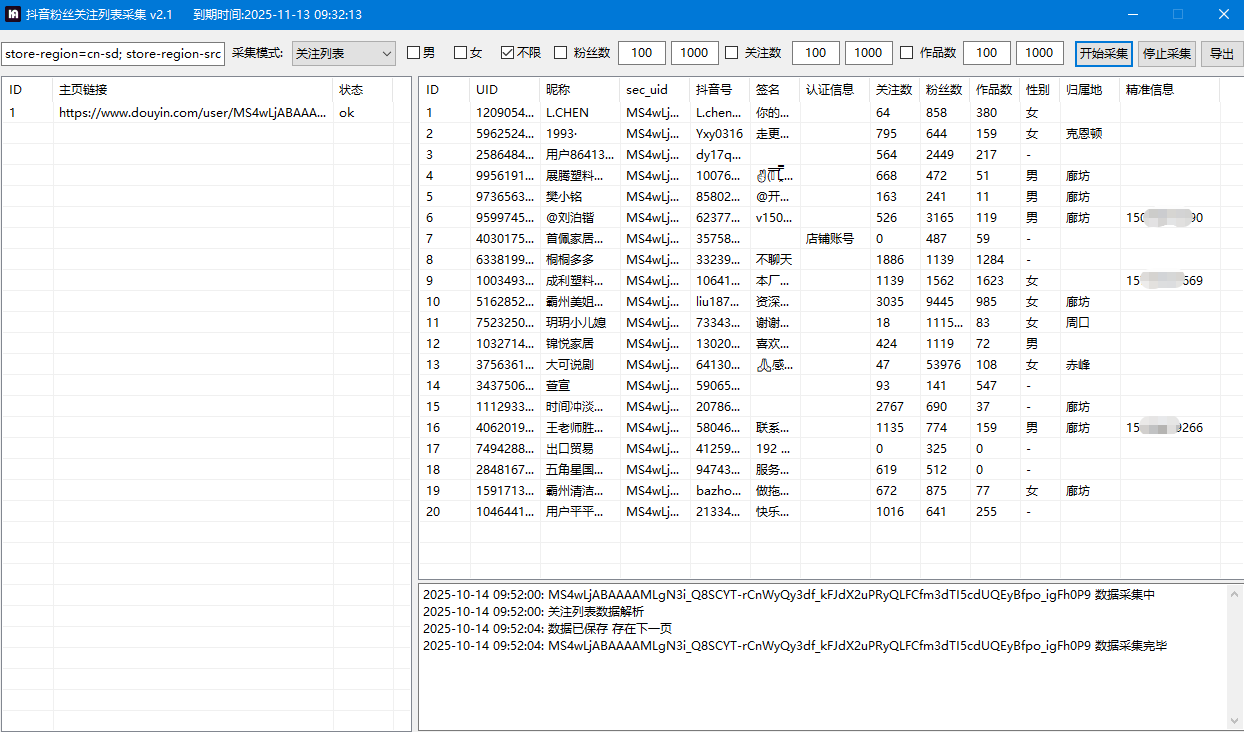Click the cookie input field with store-region text

click(113, 54)
